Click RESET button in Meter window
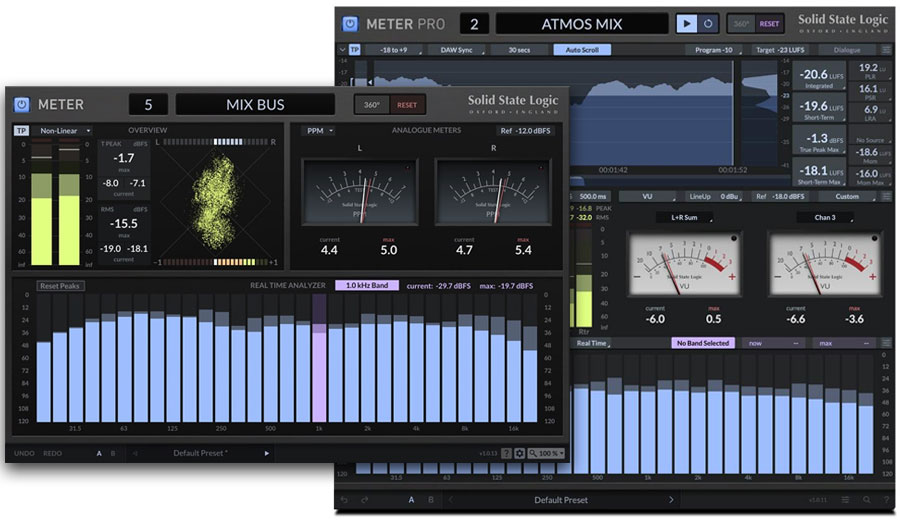This screenshot has height=520, width=900. pos(407,105)
